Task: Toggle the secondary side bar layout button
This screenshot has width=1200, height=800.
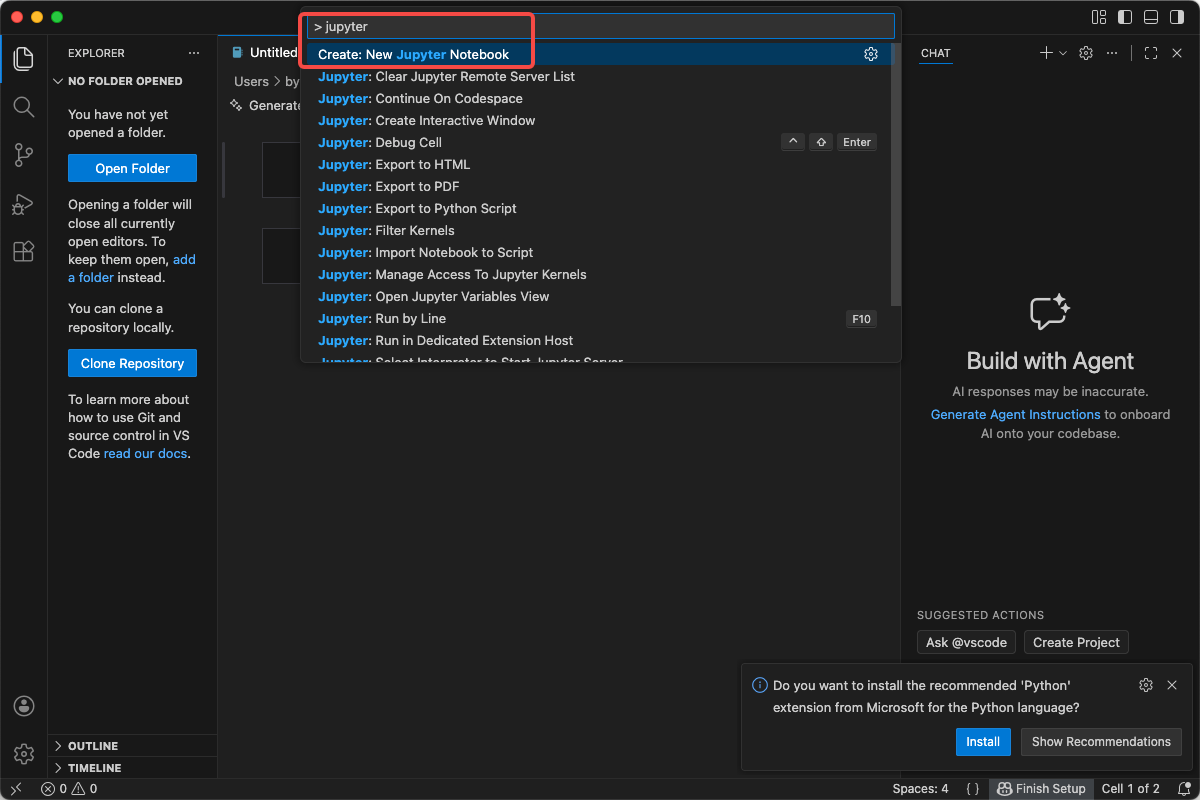Action: 1177,17
